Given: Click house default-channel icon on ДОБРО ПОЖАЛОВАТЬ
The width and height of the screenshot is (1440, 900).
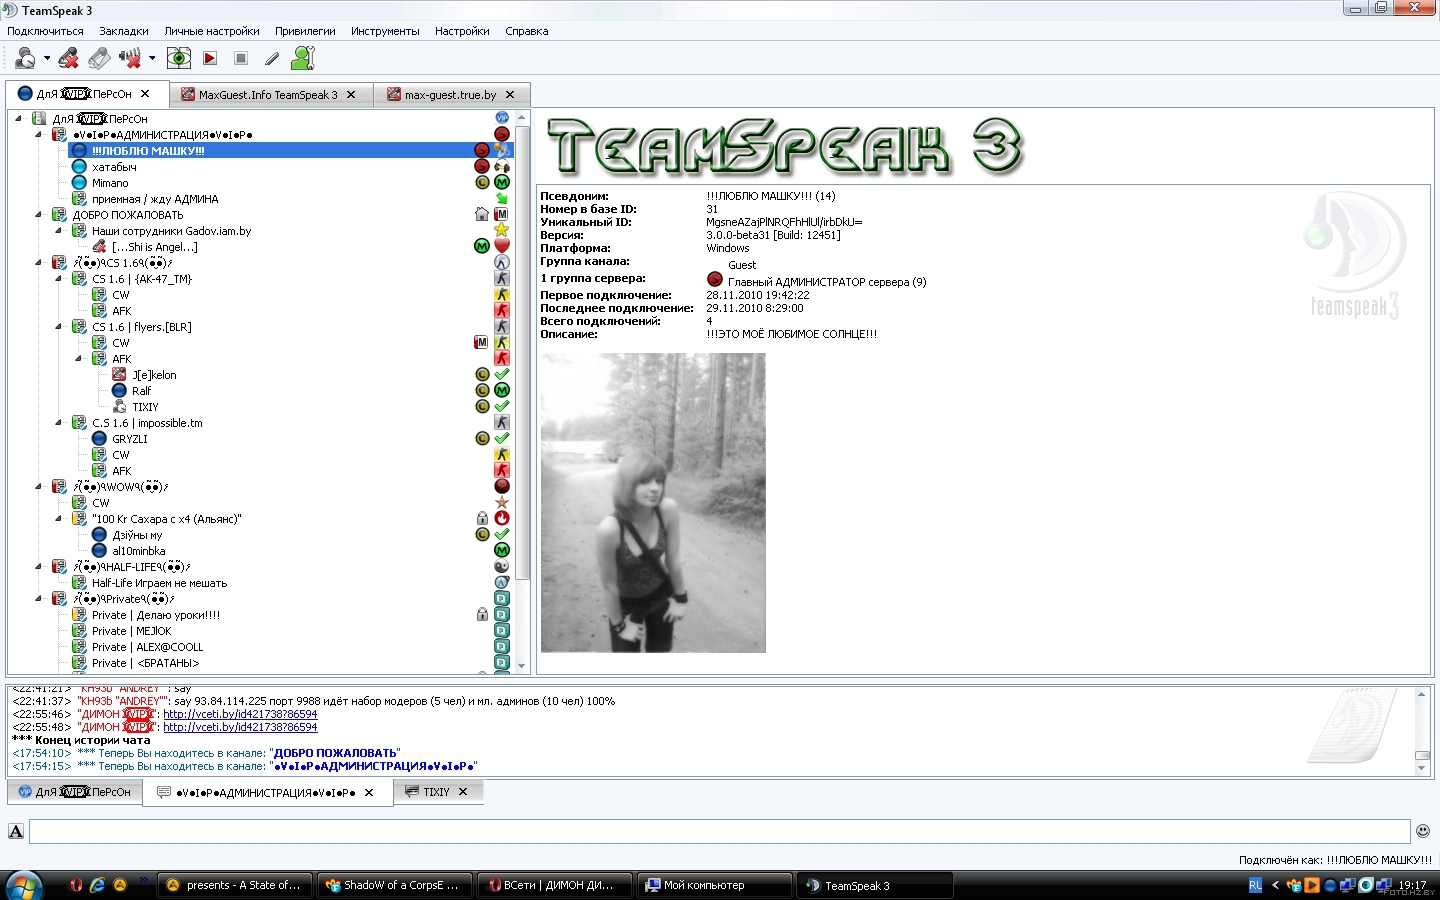Looking at the screenshot, I should (x=482, y=214).
